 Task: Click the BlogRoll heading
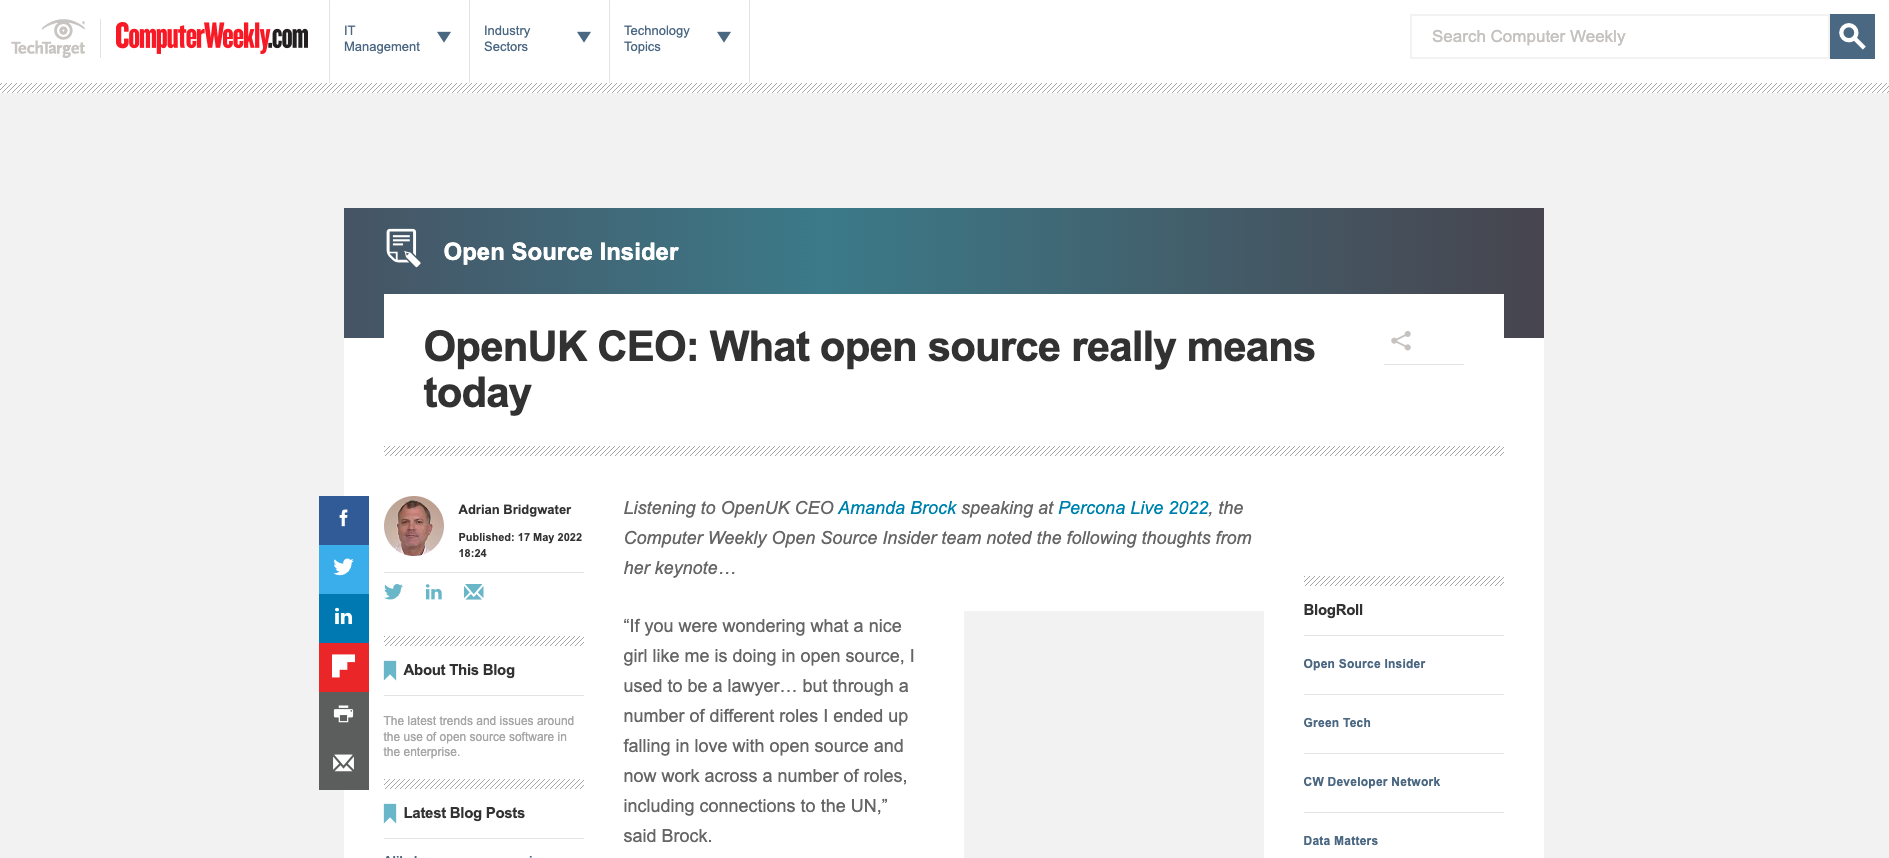tap(1333, 610)
